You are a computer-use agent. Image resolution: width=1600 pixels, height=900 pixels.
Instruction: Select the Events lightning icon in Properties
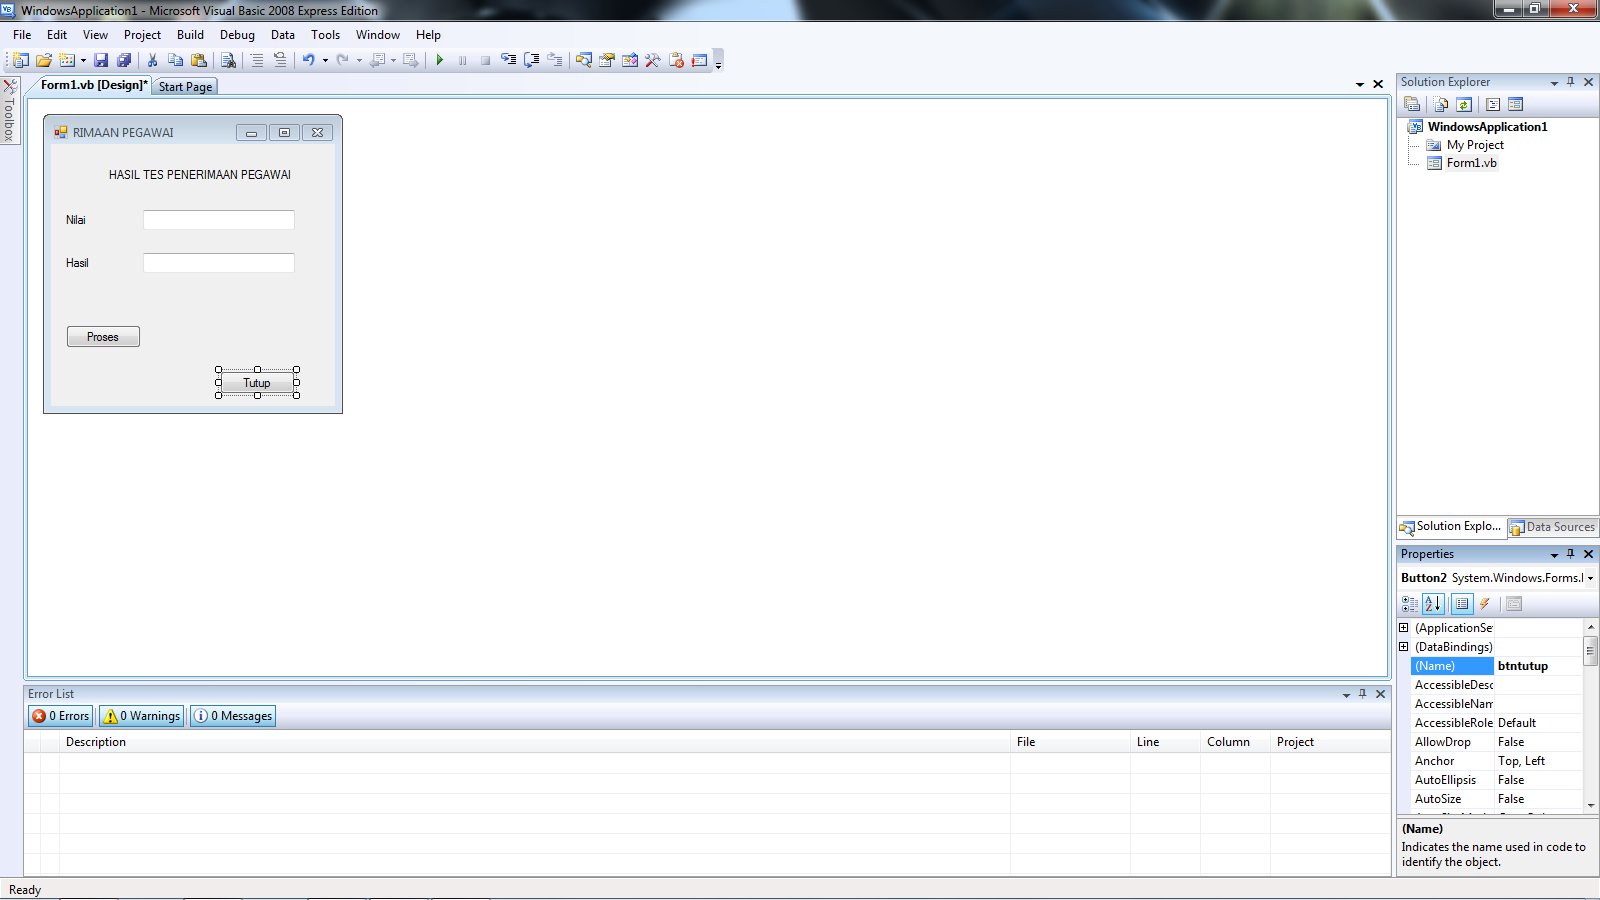[x=1486, y=604]
